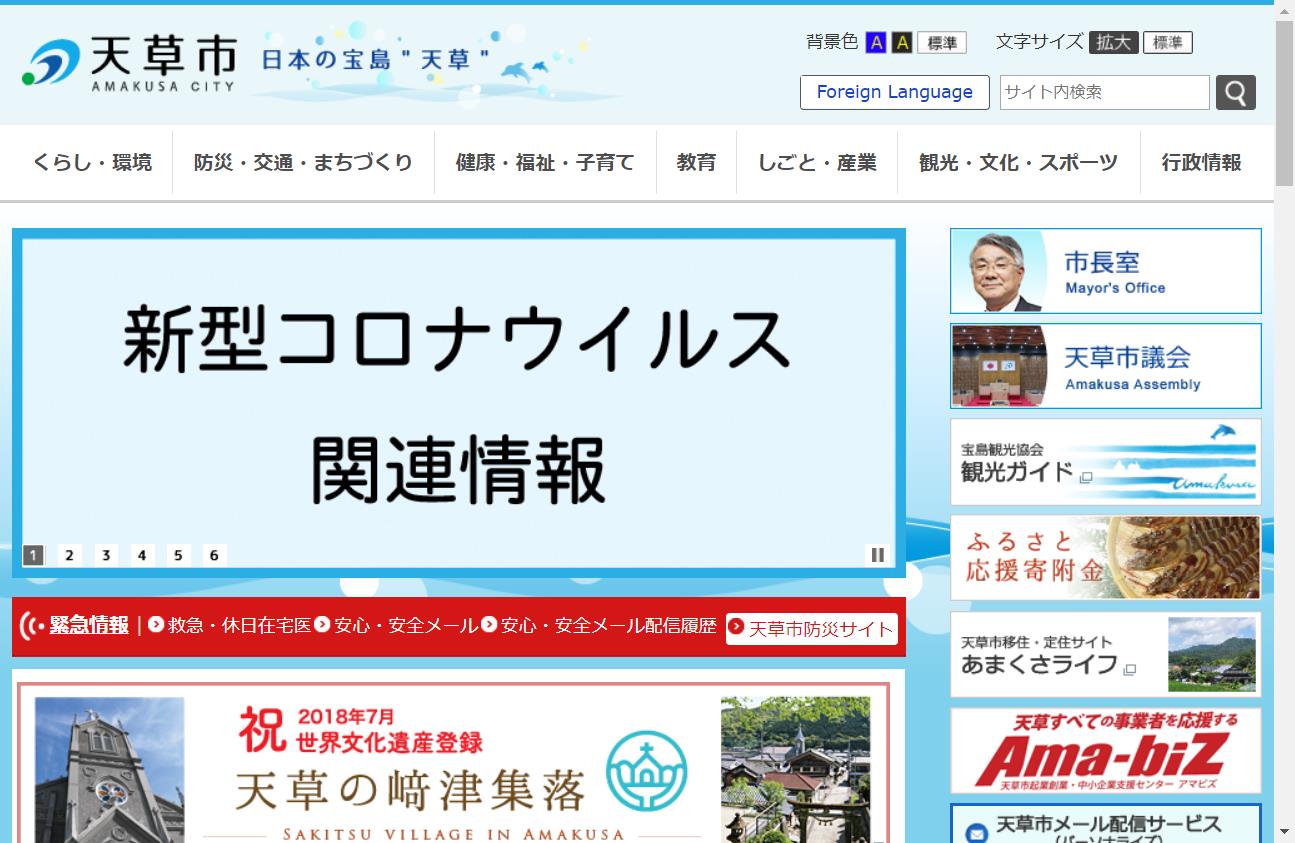Select the 教育 menu item
This screenshot has width=1295, height=843.
696,161
